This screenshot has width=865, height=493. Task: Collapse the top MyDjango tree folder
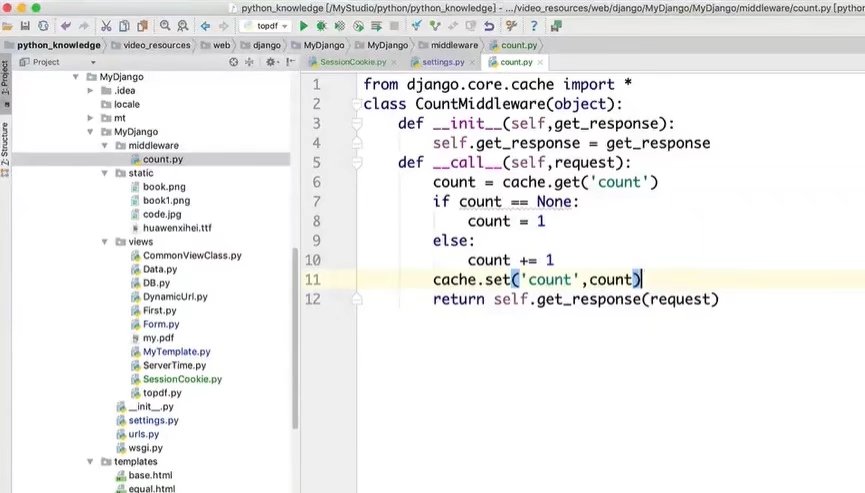76,77
